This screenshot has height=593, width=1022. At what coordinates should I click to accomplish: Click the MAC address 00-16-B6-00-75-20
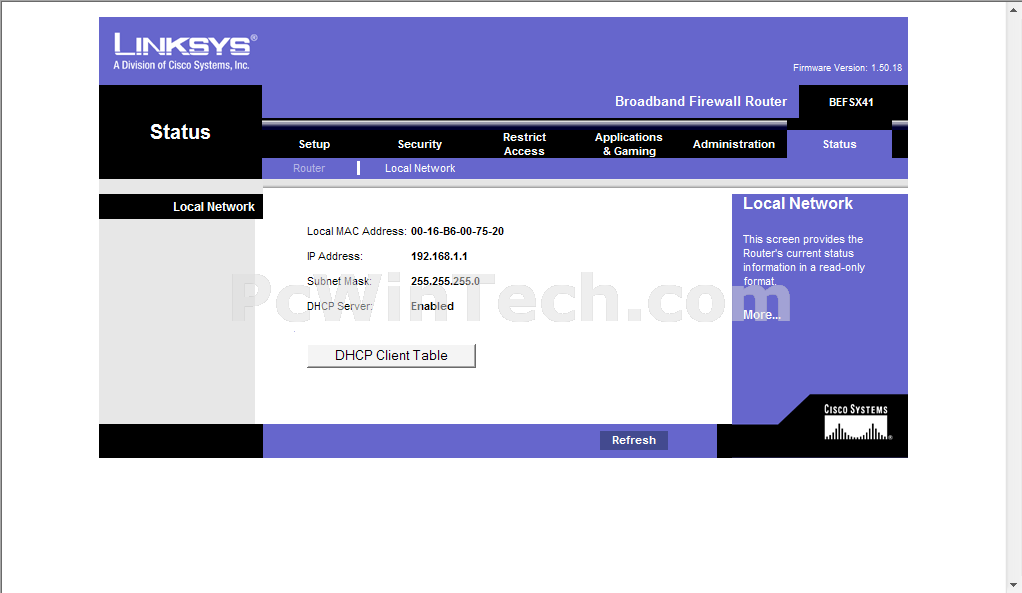[x=457, y=231]
